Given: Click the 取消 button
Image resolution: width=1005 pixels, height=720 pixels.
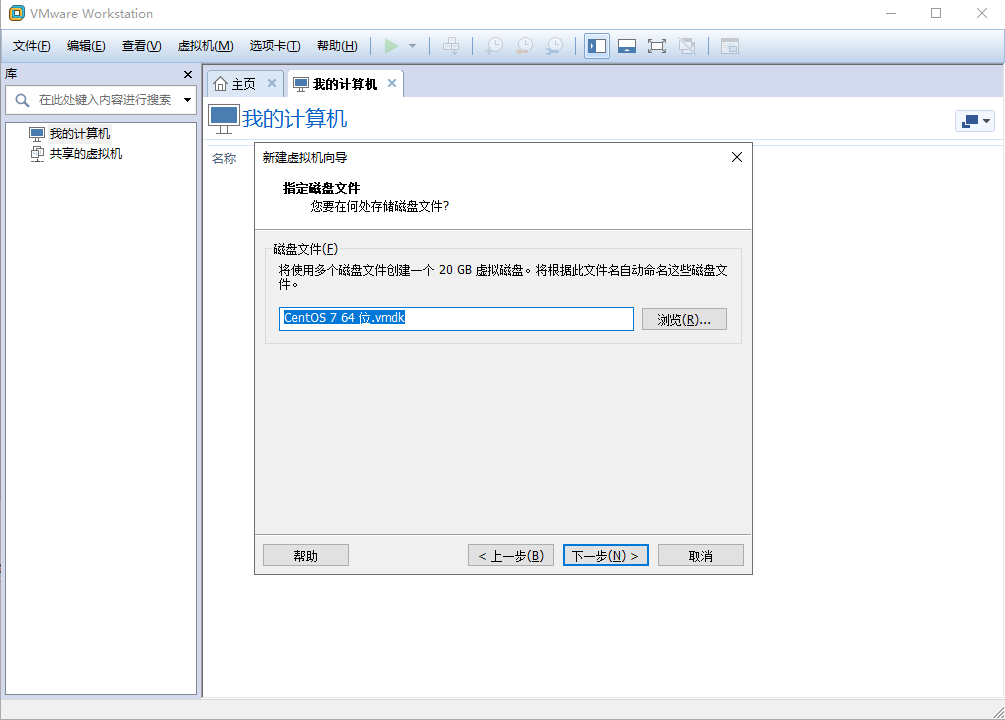Looking at the screenshot, I should pos(701,555).
